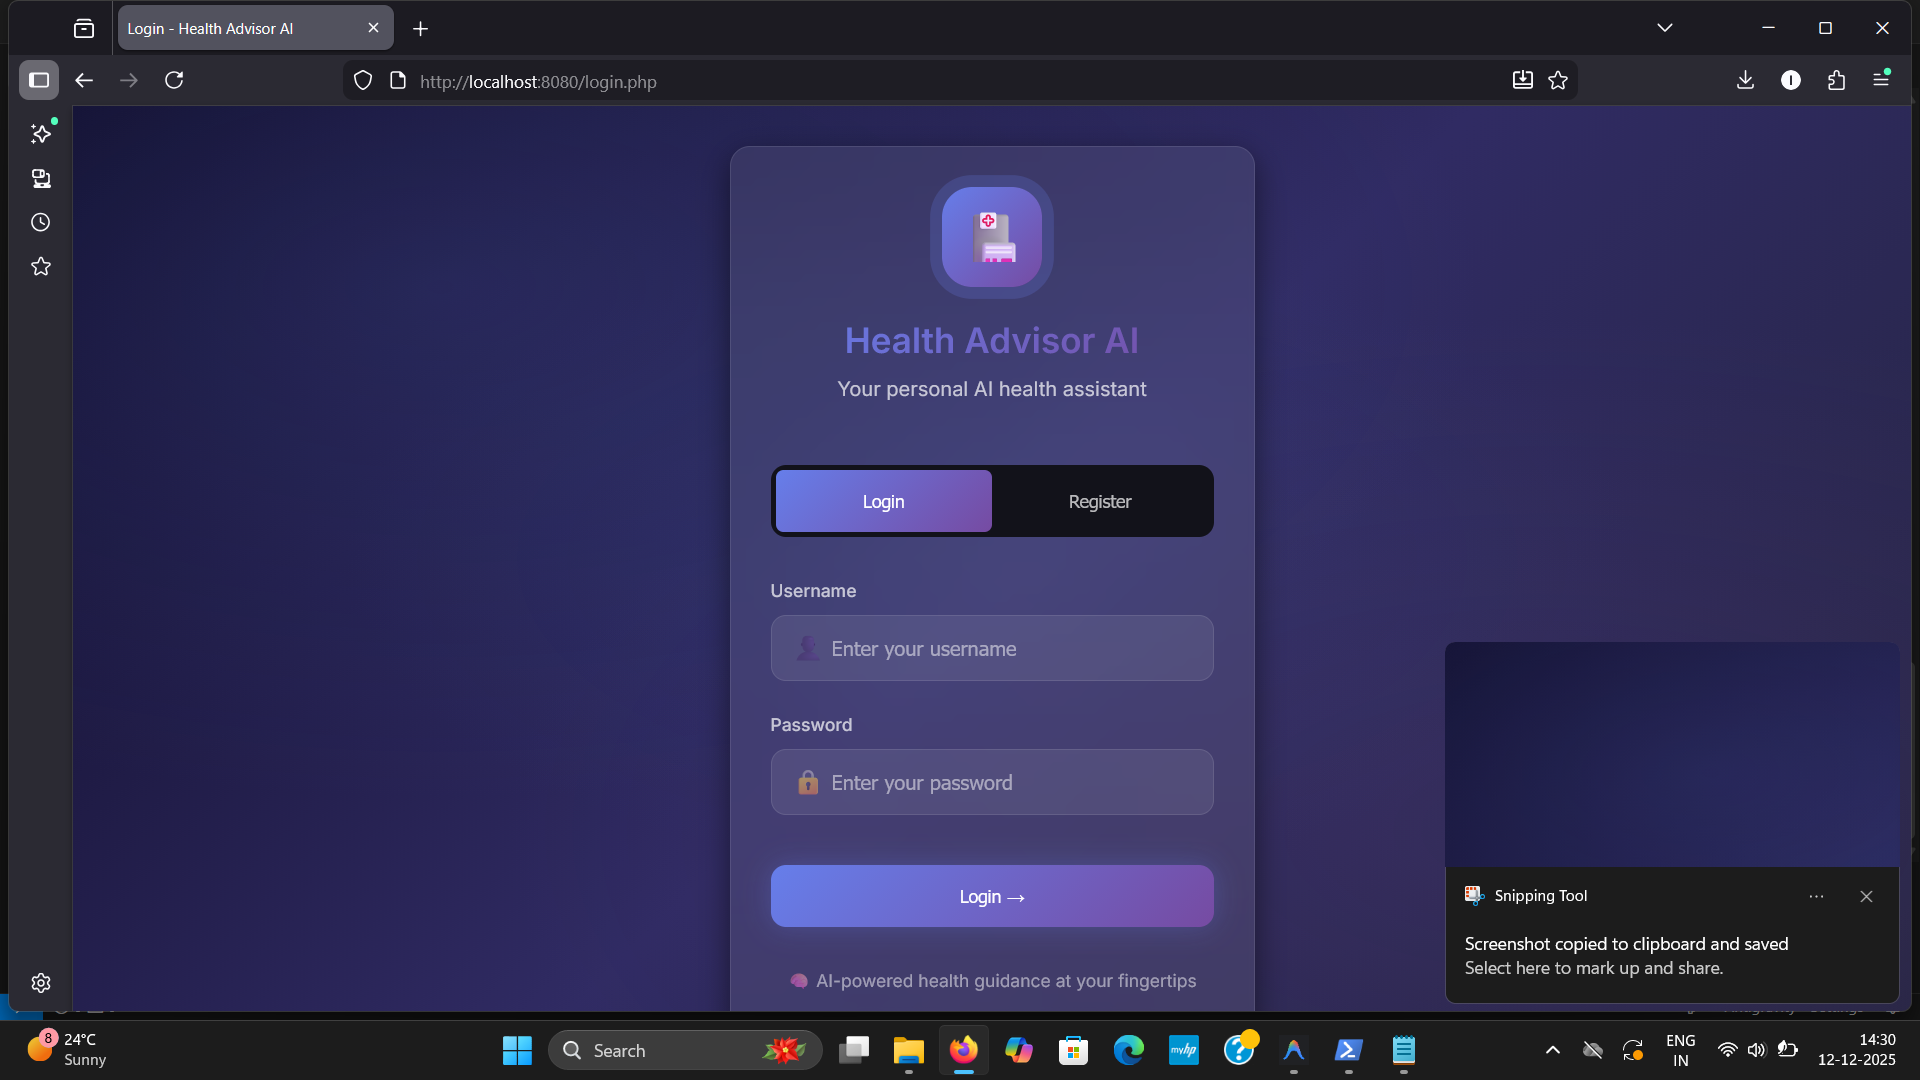Open the sidebar settings gear
Screen dimensions: 1920x1080
pos(41,983)
